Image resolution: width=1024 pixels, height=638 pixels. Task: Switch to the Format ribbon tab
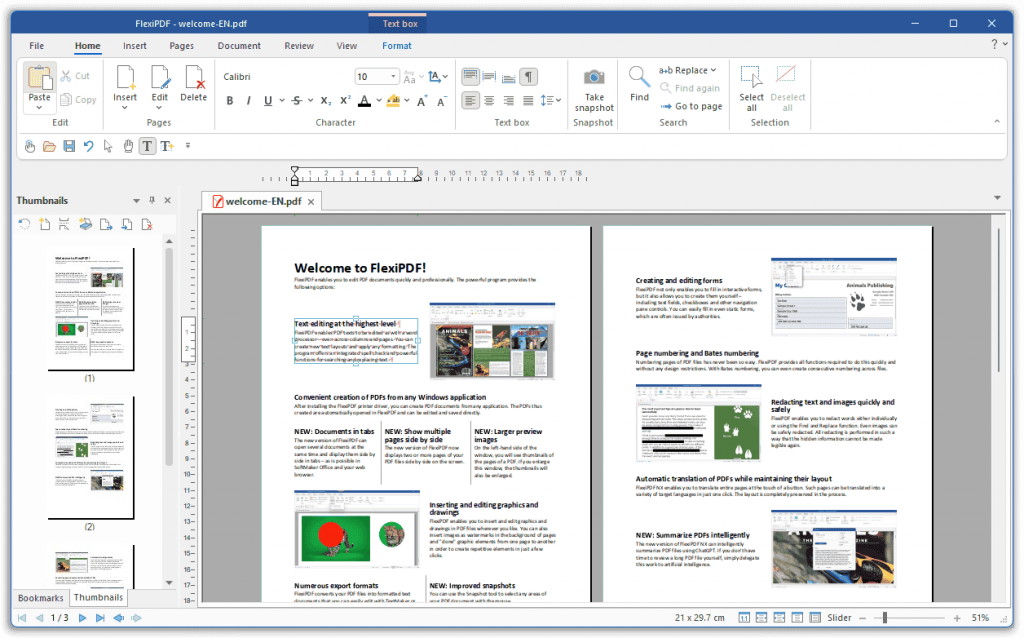(397, 45)
